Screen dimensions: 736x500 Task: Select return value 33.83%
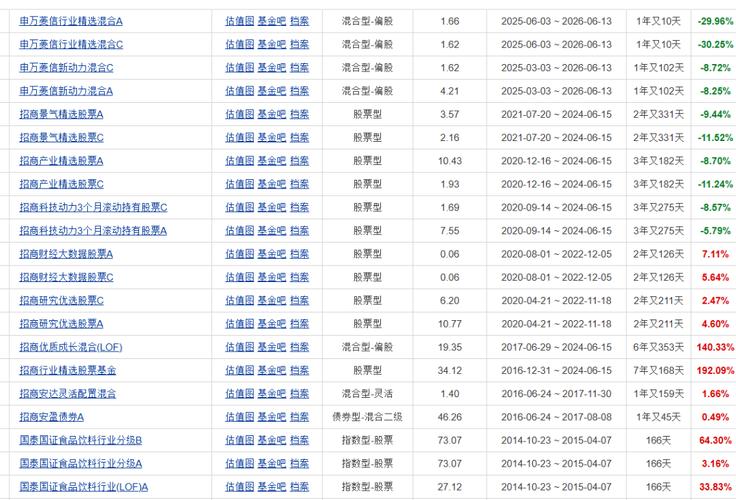pos(715,487)
